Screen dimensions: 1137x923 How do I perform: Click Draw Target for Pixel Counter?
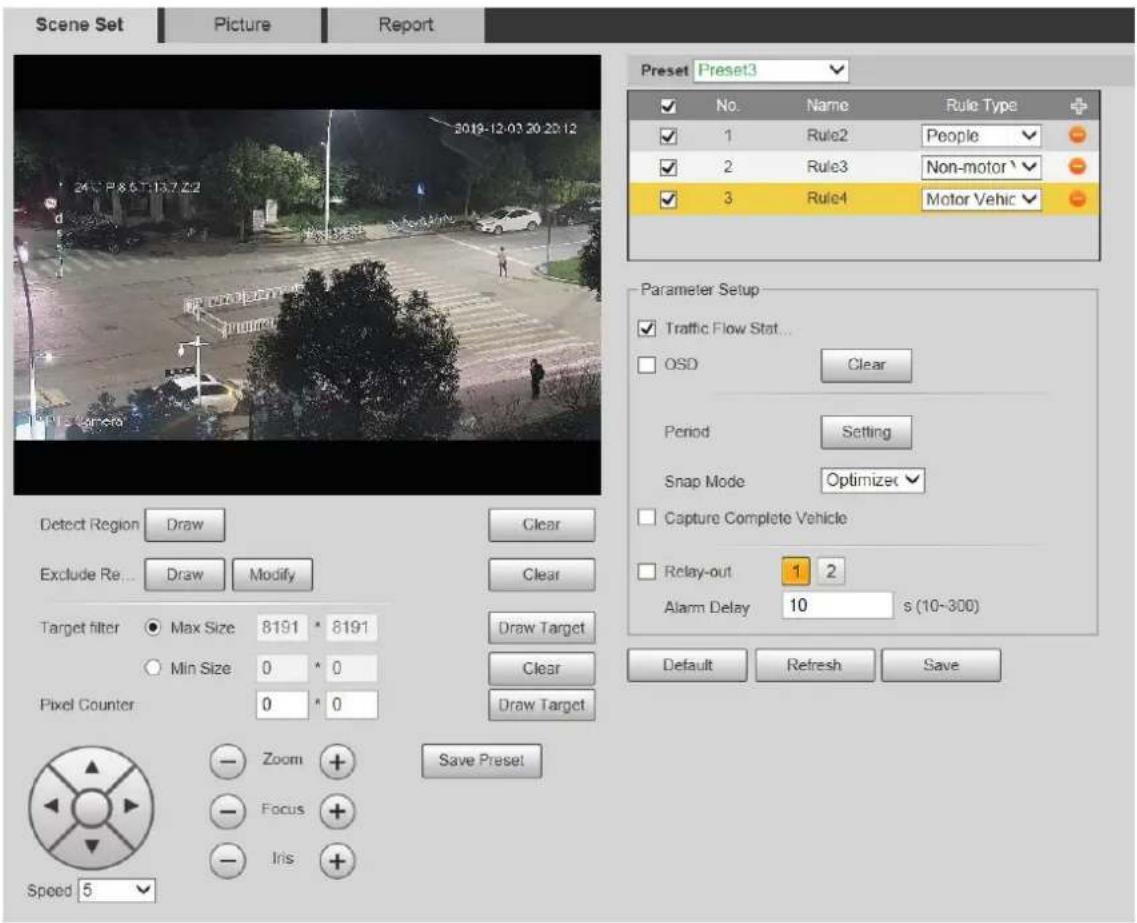pos(542,705)
